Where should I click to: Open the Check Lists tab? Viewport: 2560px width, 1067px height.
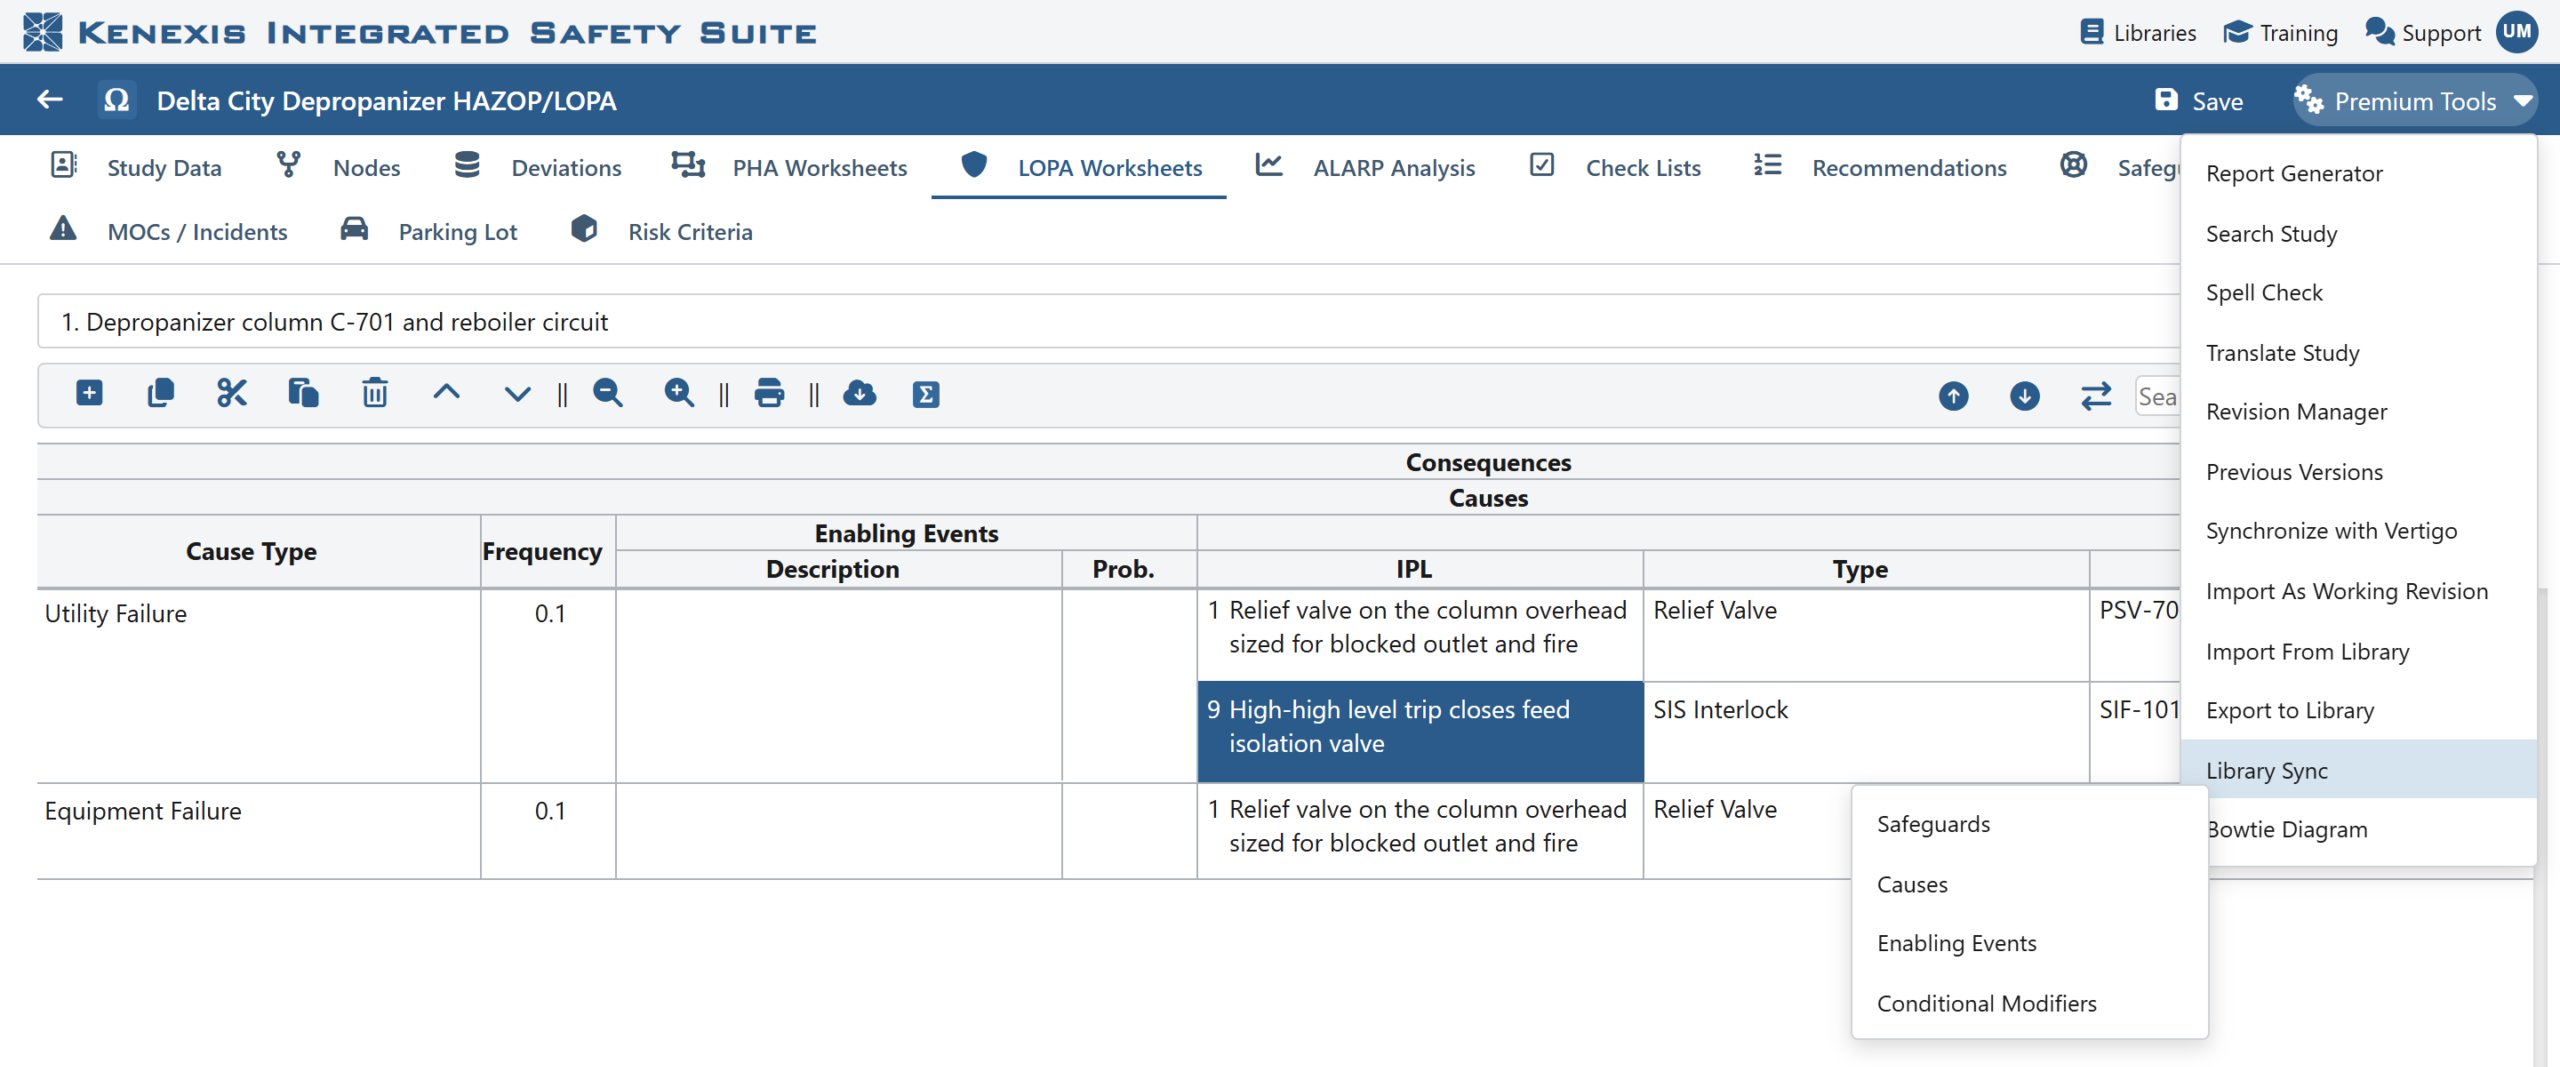pyautogui.click(x=1615, y=167)
